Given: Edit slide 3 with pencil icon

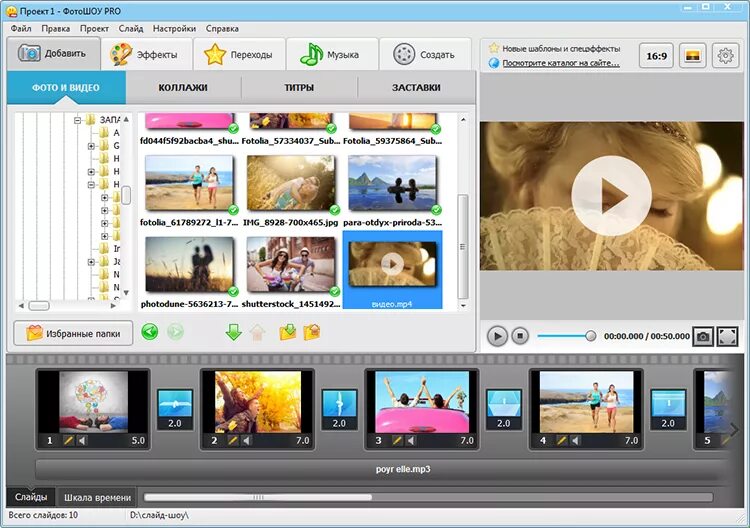Looking at the screenshot, I should (x=397, y=440).
